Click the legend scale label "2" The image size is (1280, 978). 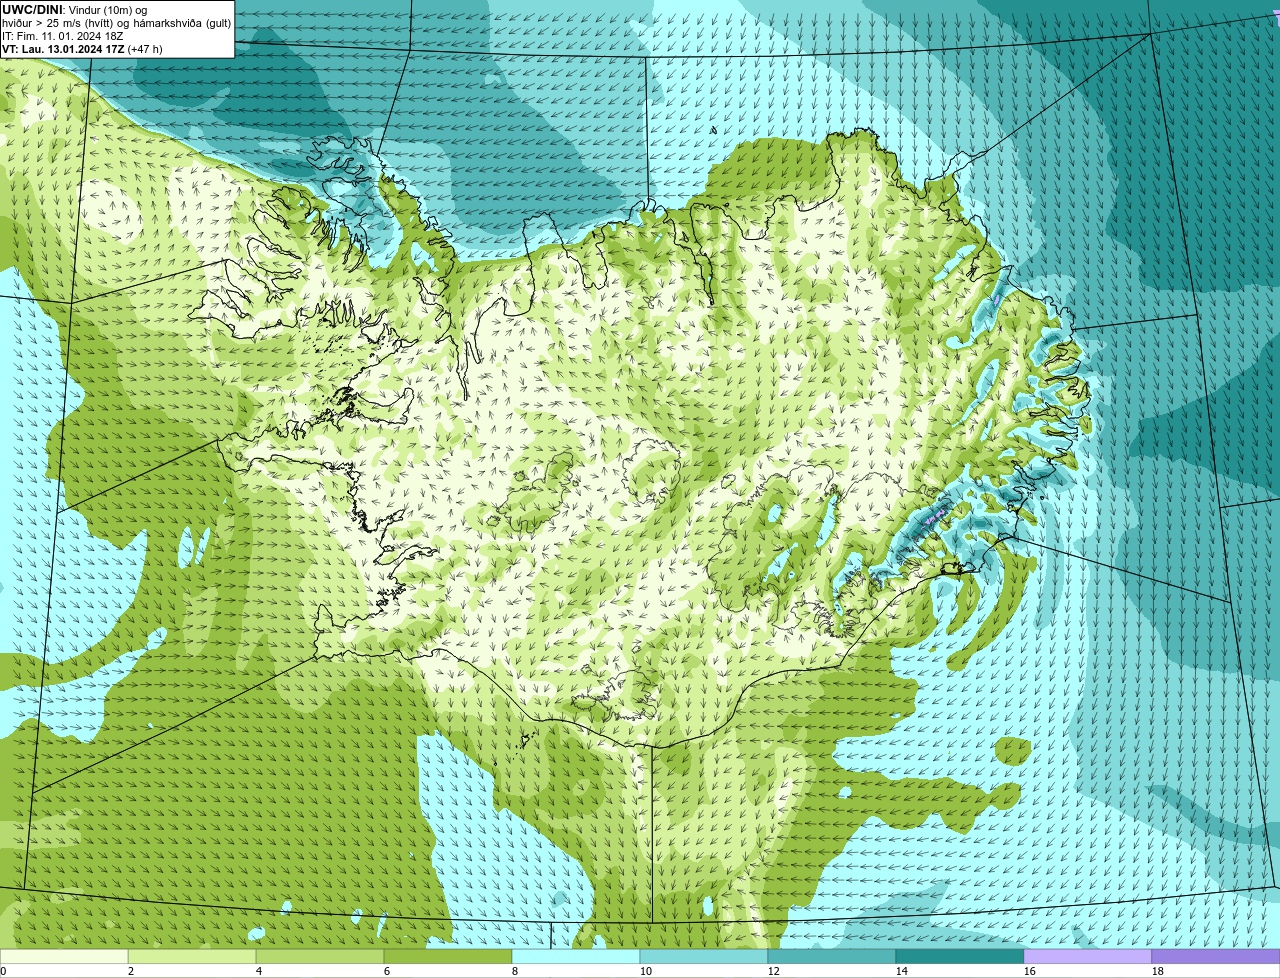(131, 971)
